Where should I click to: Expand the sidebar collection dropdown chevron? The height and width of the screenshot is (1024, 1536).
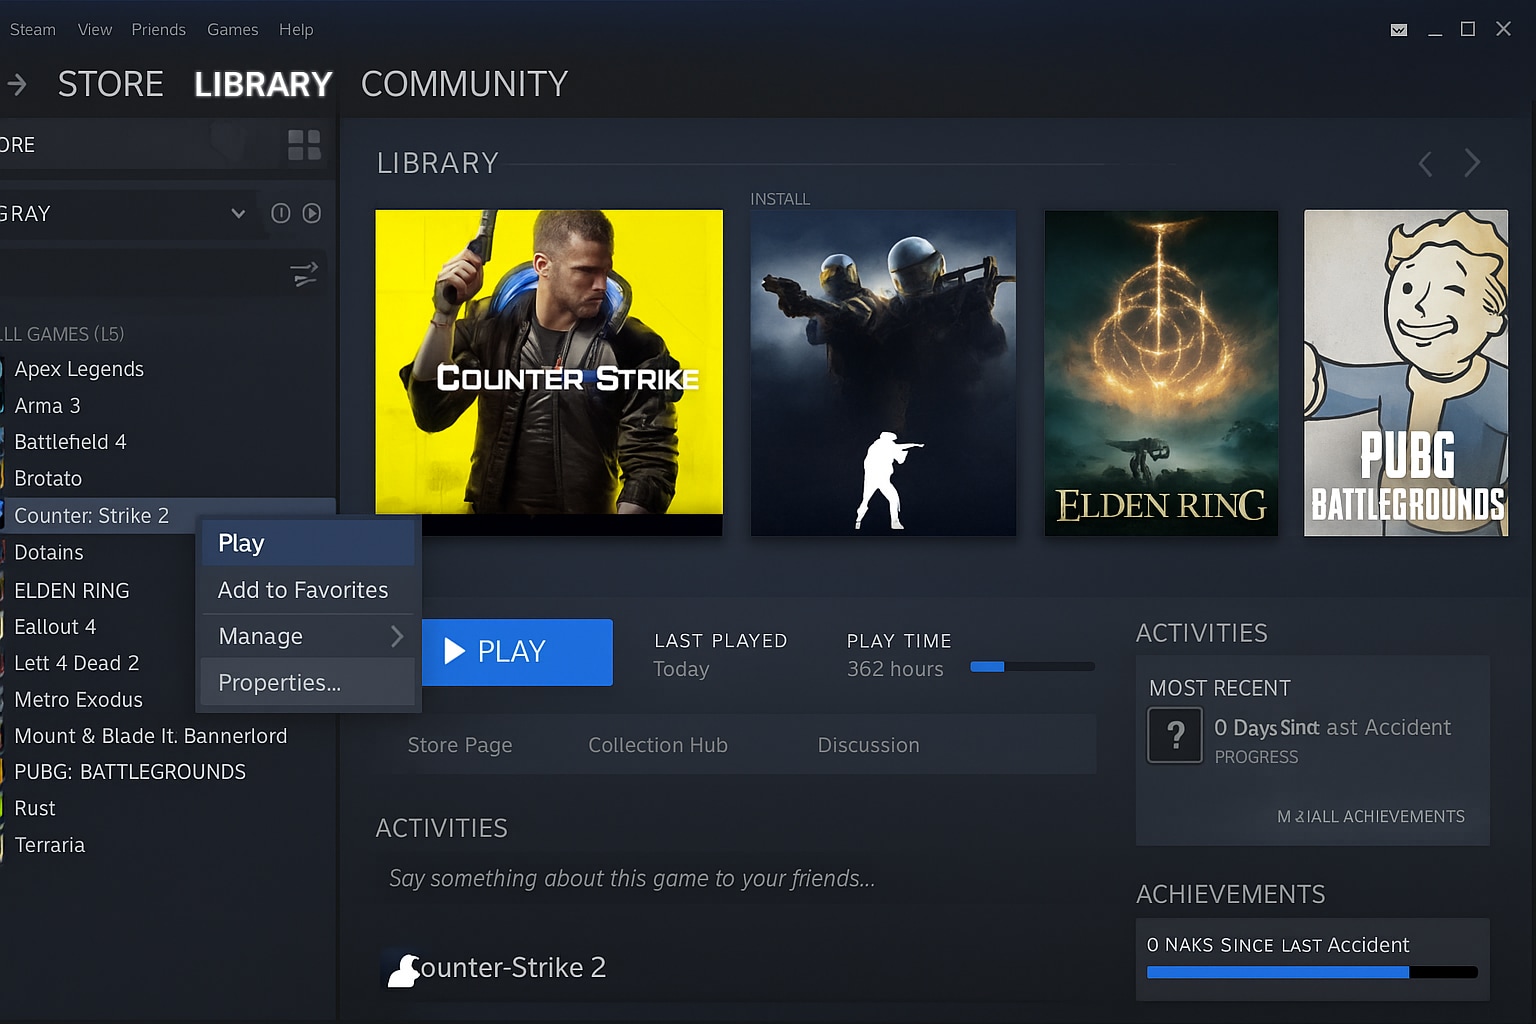(x=238, y=213)
